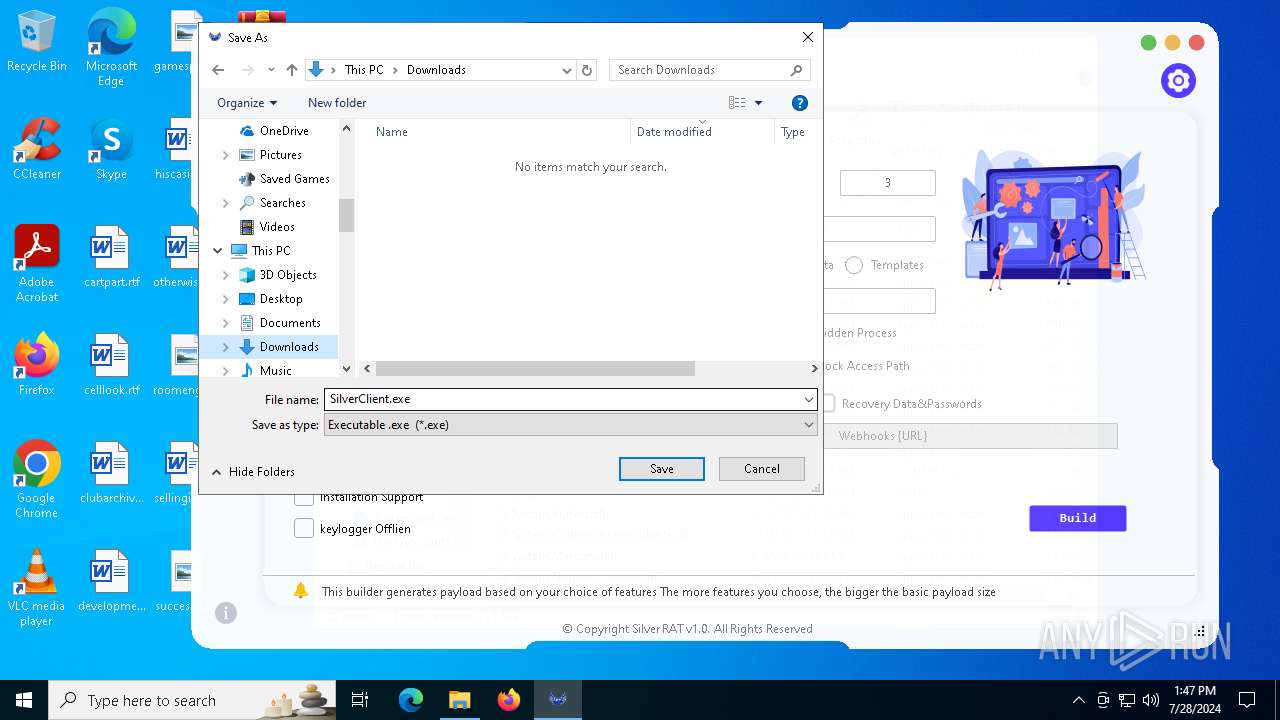Open the File name history dropdown
1280x720 pixels.
[x=808, y=399]
